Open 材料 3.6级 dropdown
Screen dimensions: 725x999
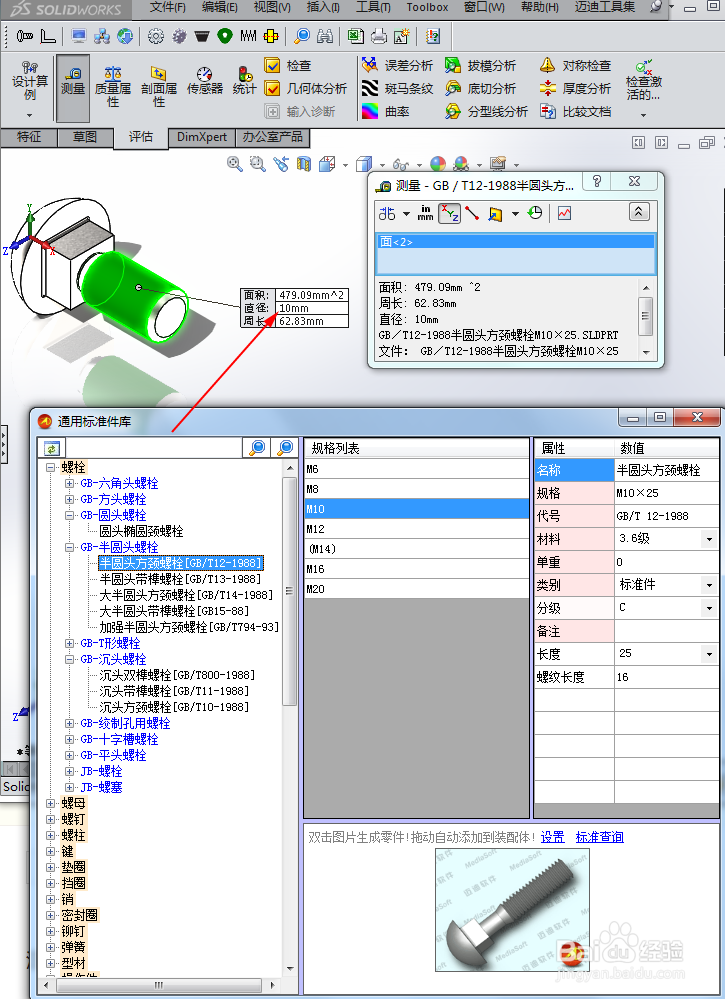pyautogui.click(x=710, y=539)
